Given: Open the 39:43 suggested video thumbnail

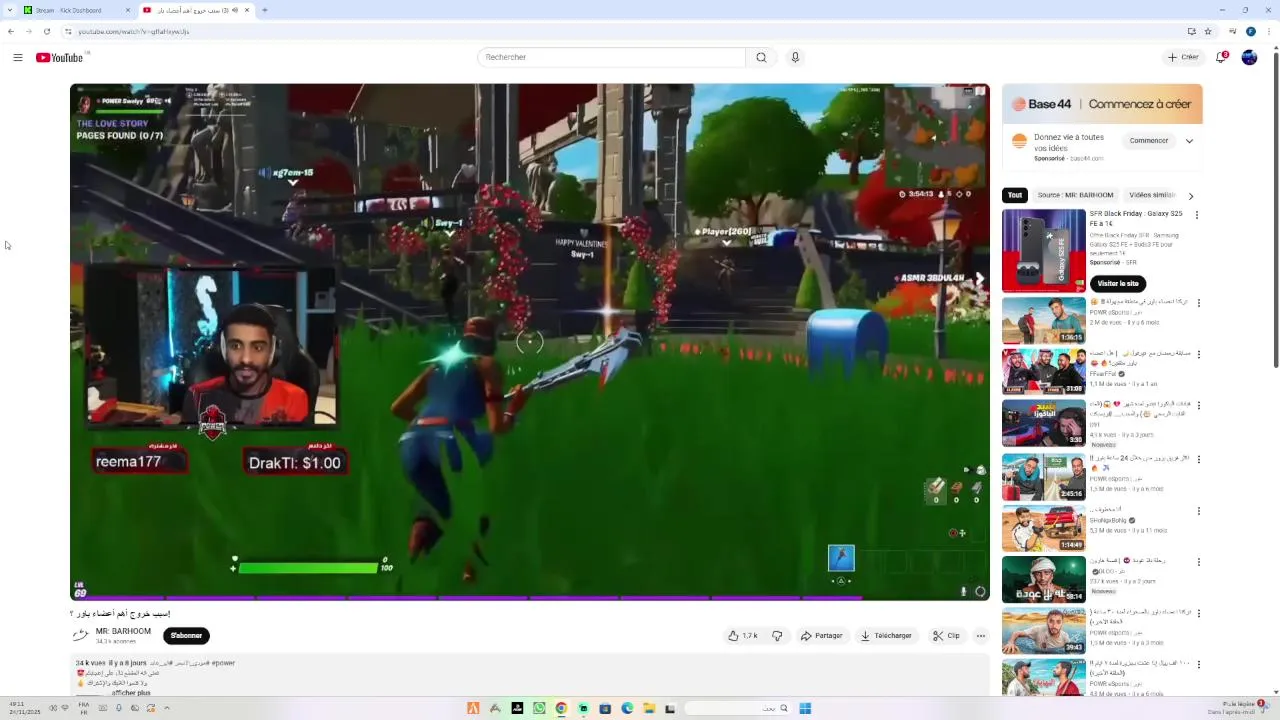Looking at the screenshot, I should pyautogui.click(x=1044, y=632).
